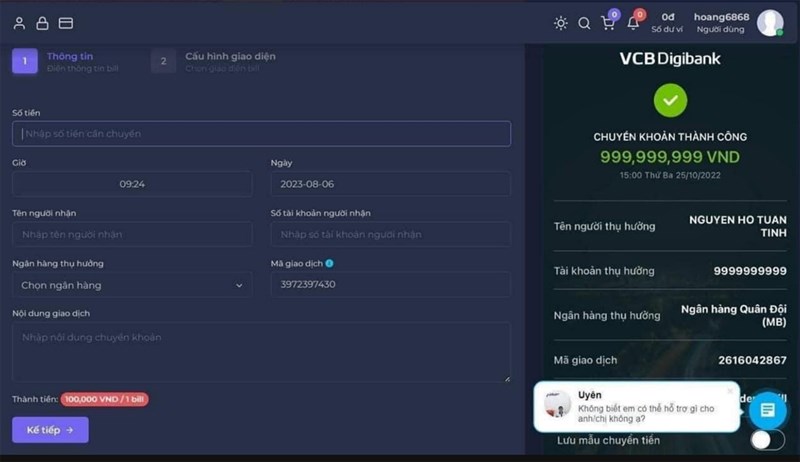This screenshot has height=462, width=800.
Task: Select step 1 Thông tin tab
Action: pos(66,61)
